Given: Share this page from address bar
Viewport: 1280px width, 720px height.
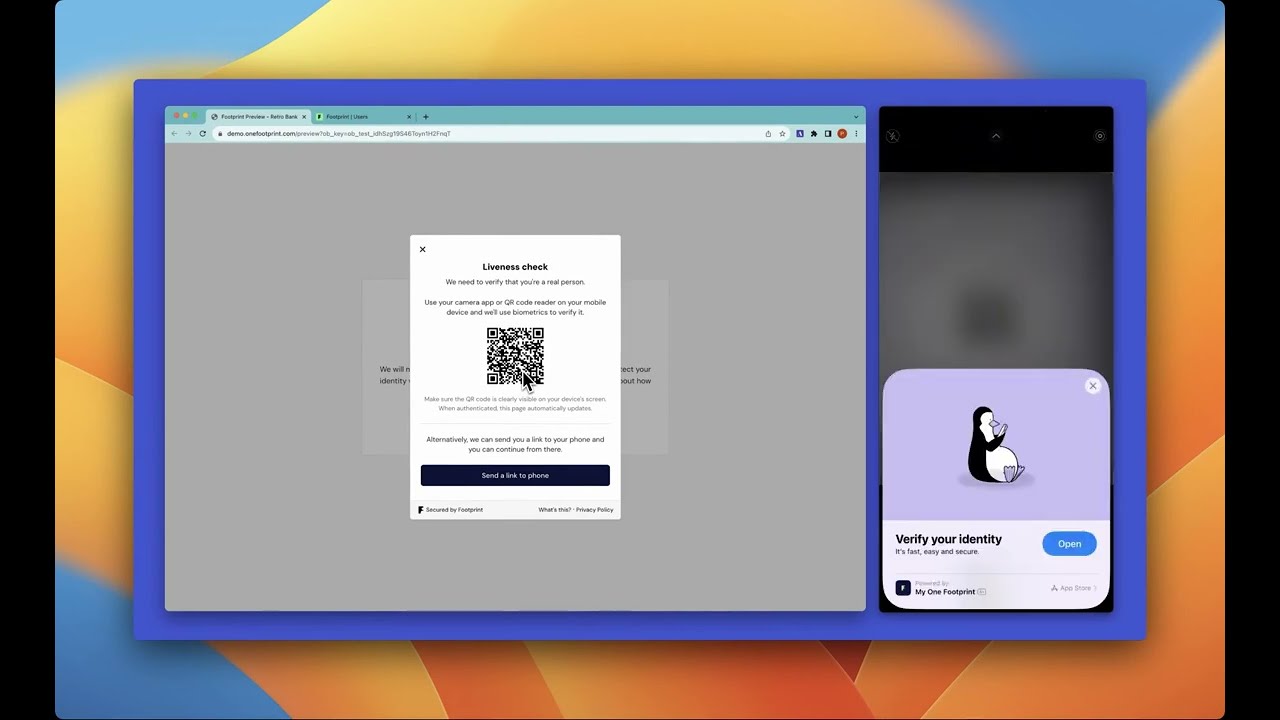Looking at the screenshot, I should point(768,133).
